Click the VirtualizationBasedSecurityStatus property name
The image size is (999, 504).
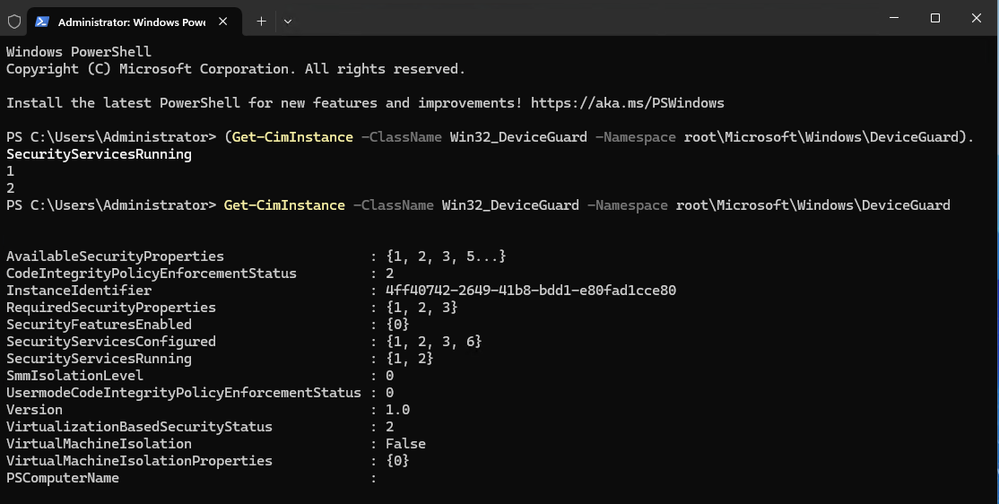coord(139,427)
